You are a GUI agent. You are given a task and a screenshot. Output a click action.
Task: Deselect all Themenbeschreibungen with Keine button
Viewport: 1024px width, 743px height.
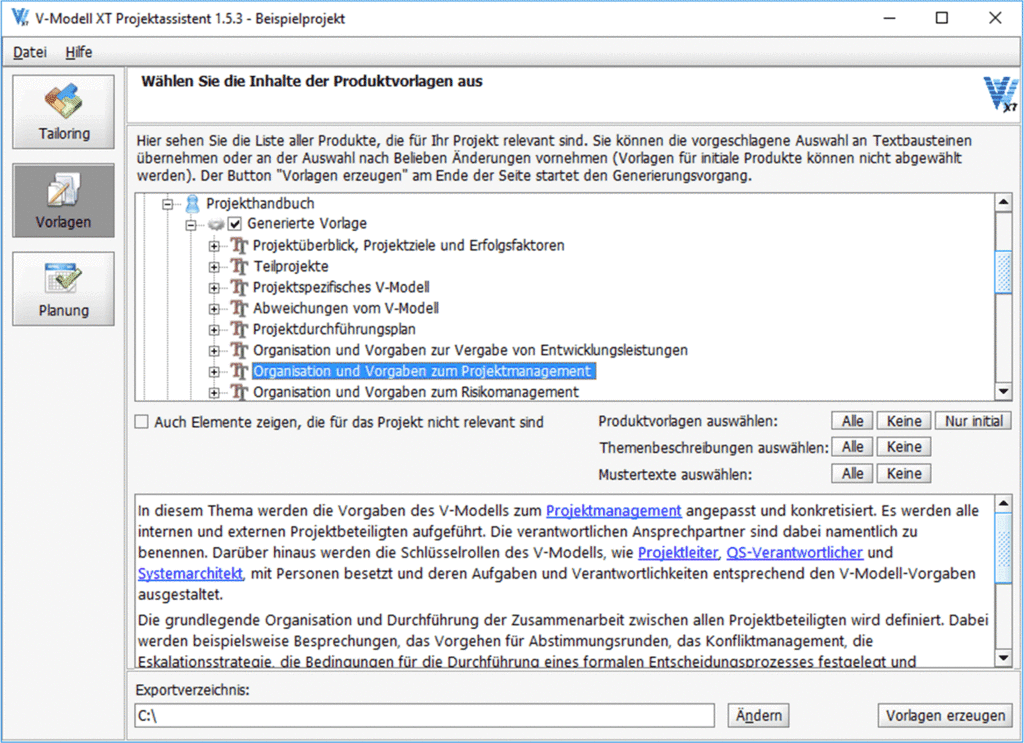(904, 447)
